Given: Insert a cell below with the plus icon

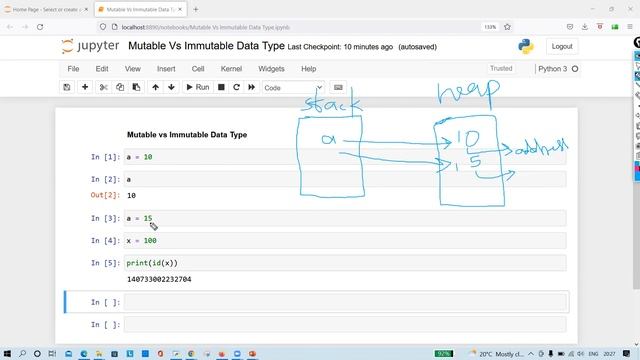Looking at the screenshot, I should (x=85, y=87).
